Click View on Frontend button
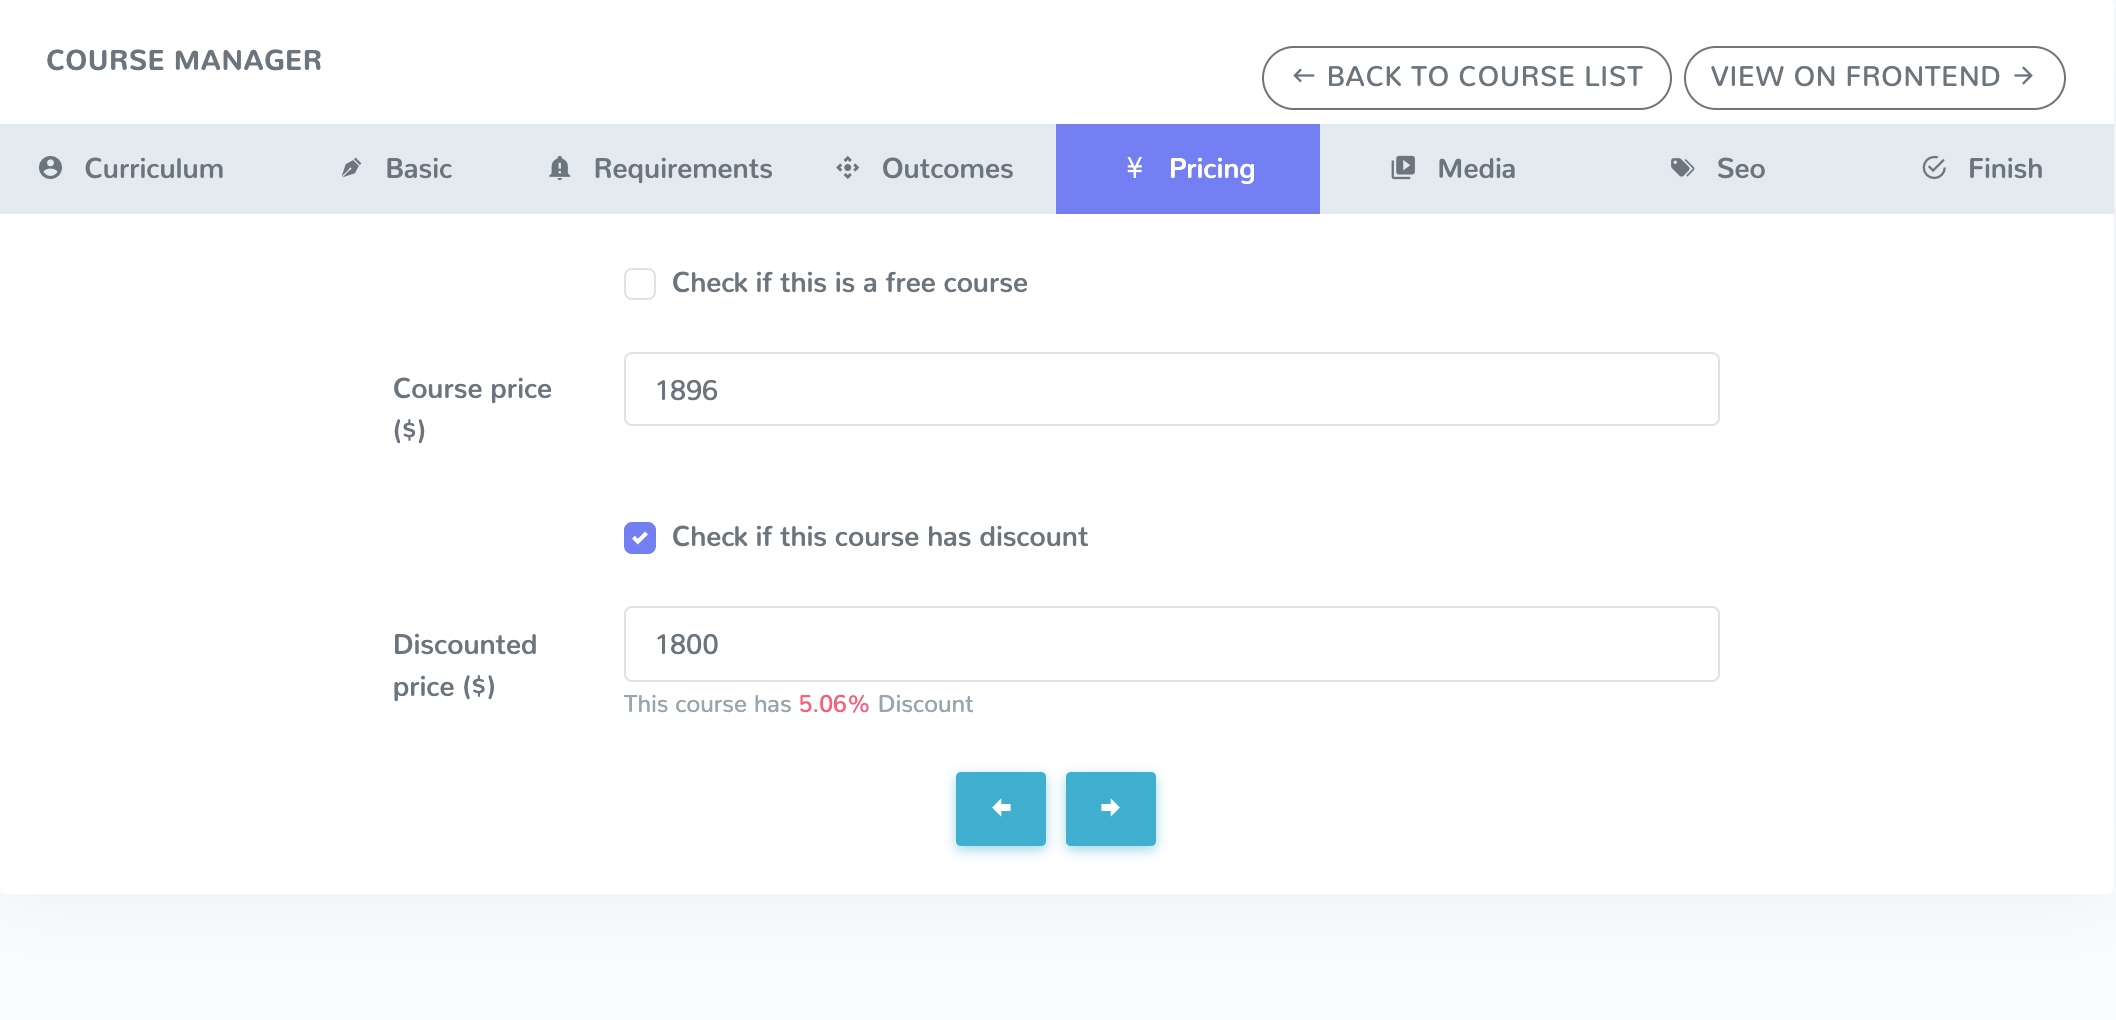The width and height of the screenshot is (2116, 1020). [x=1874, y=77]
